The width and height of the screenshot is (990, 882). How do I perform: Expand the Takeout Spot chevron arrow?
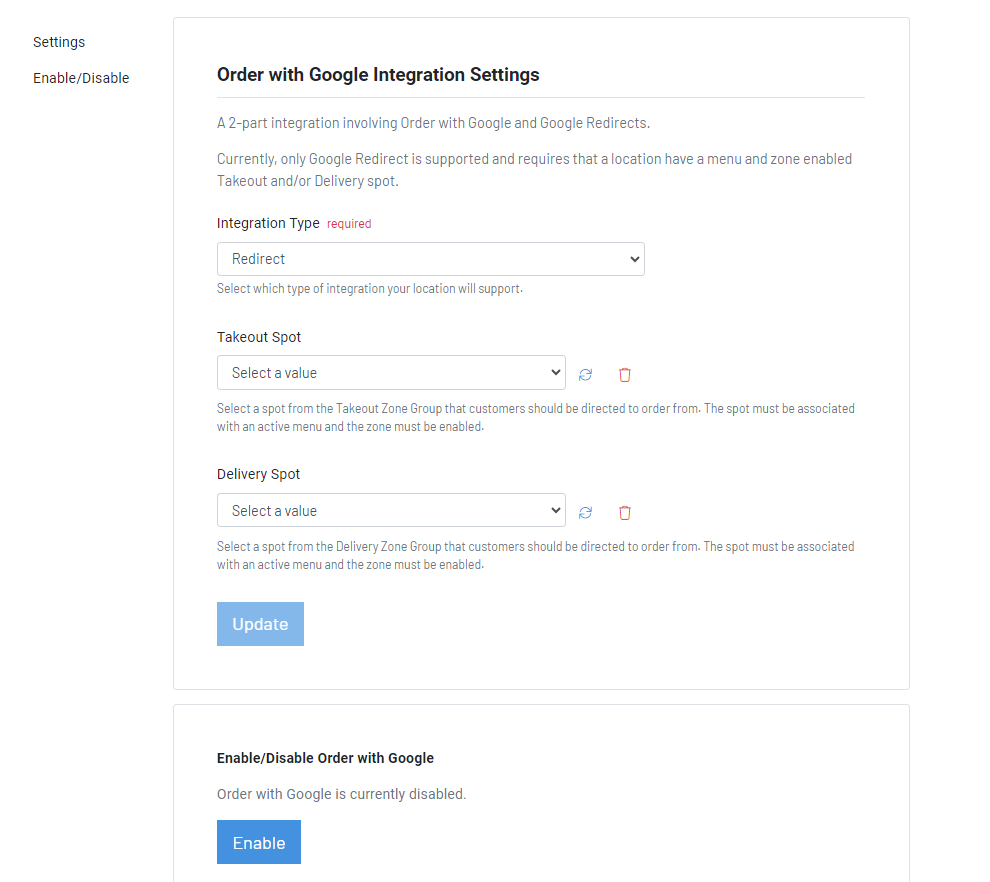pyautogui.click(x=555, y=371)
